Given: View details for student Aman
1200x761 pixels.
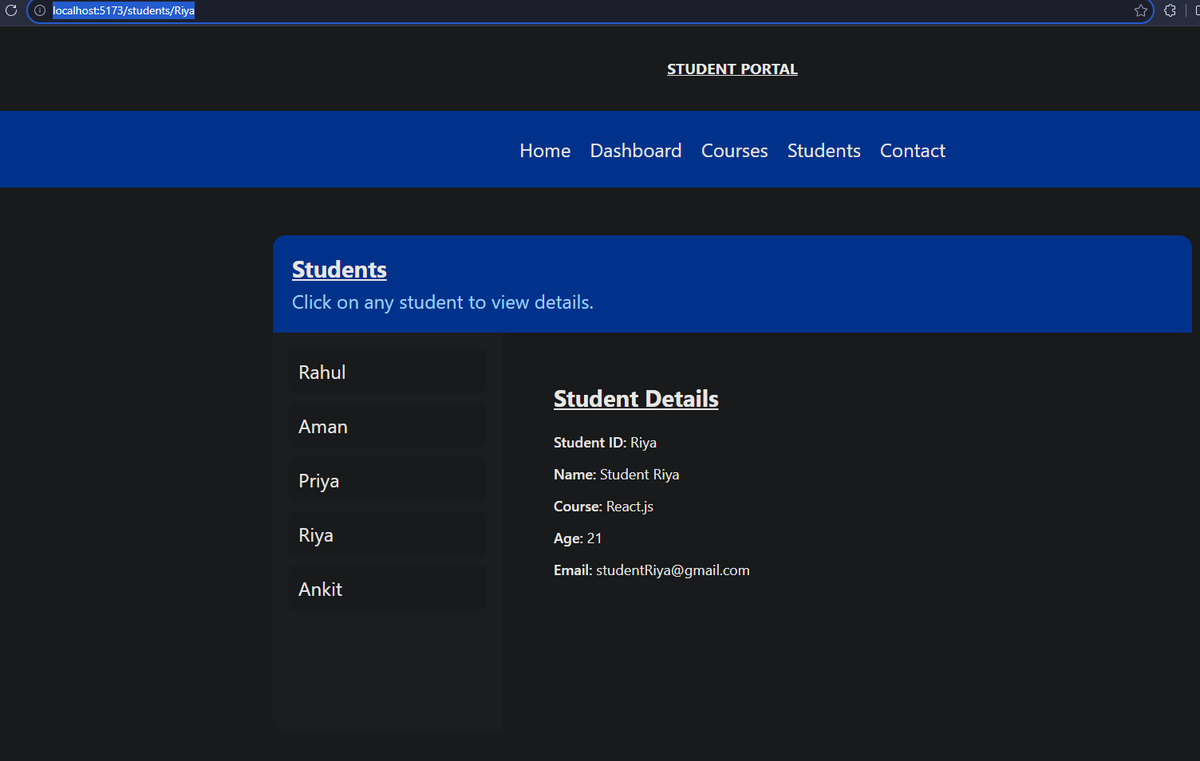Looking at the screenshot, I should (388, 426).
